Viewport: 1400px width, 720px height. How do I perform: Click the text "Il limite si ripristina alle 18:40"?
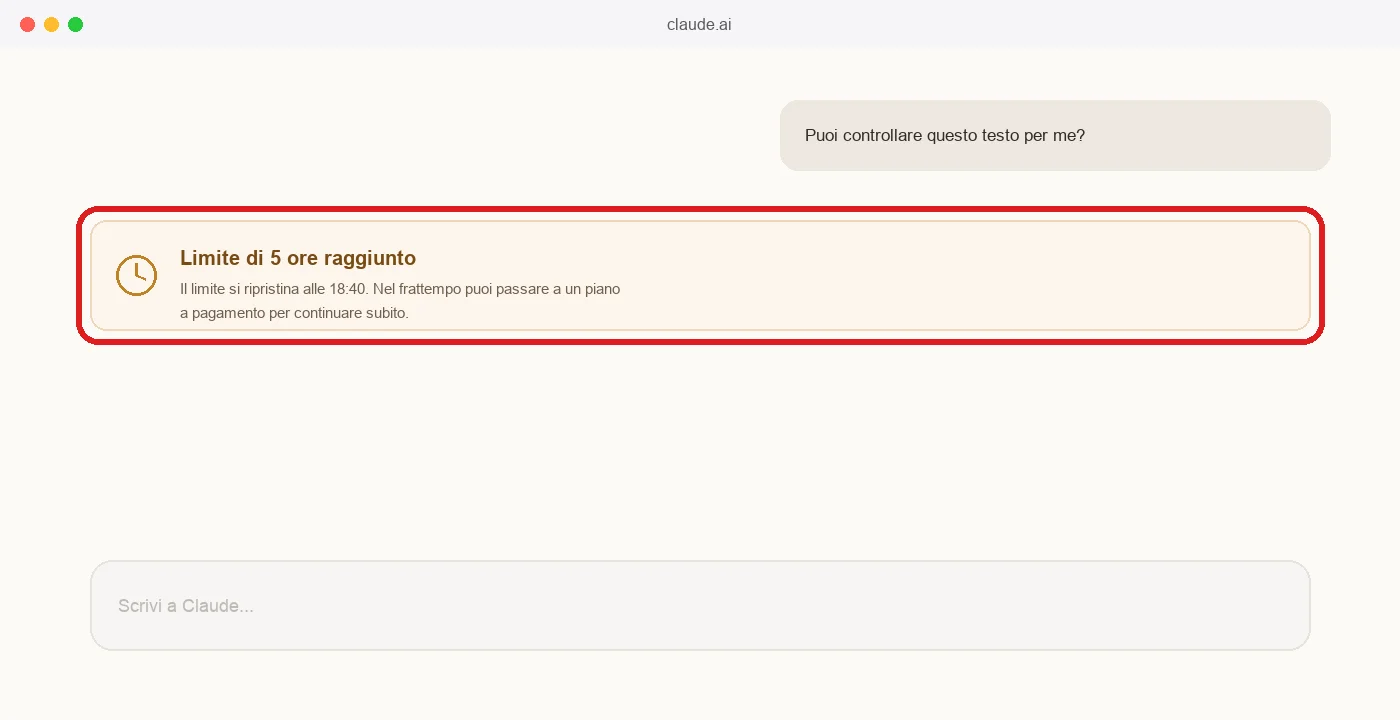point(274,289)
